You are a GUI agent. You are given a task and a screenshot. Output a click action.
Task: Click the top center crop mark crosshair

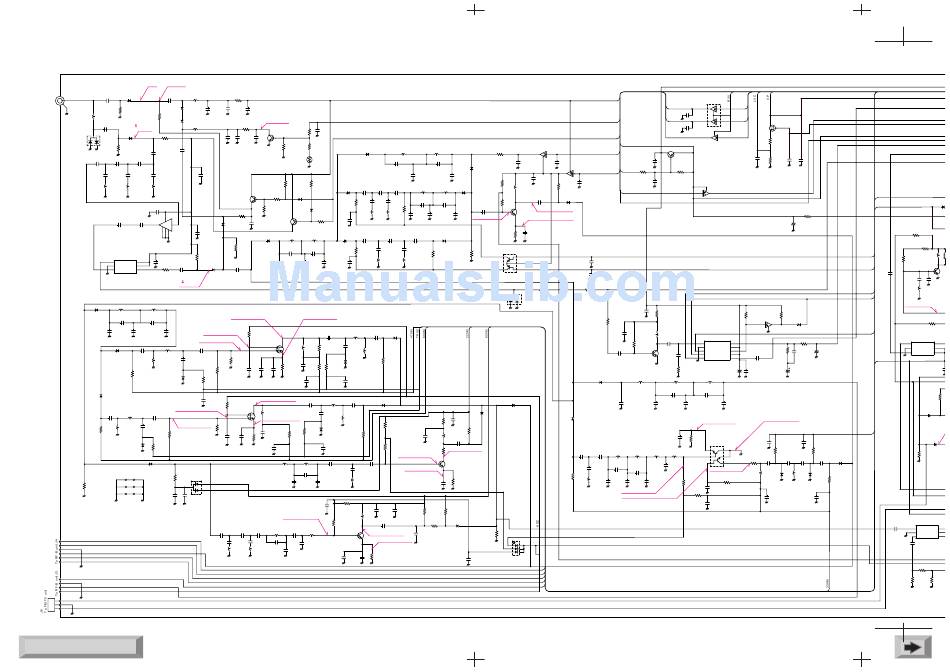coord(475,9)
